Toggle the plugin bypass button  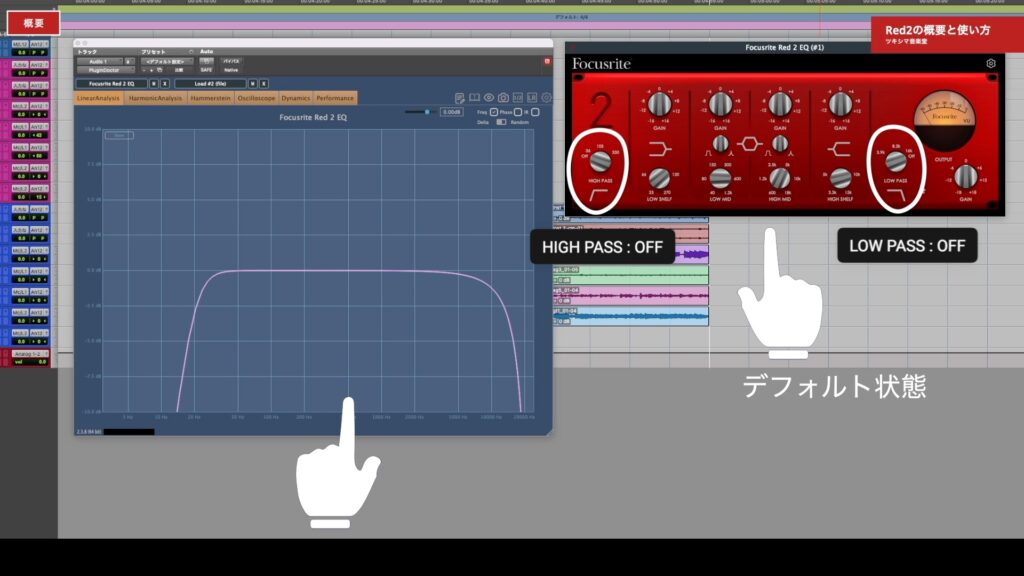tap(231, 61)
